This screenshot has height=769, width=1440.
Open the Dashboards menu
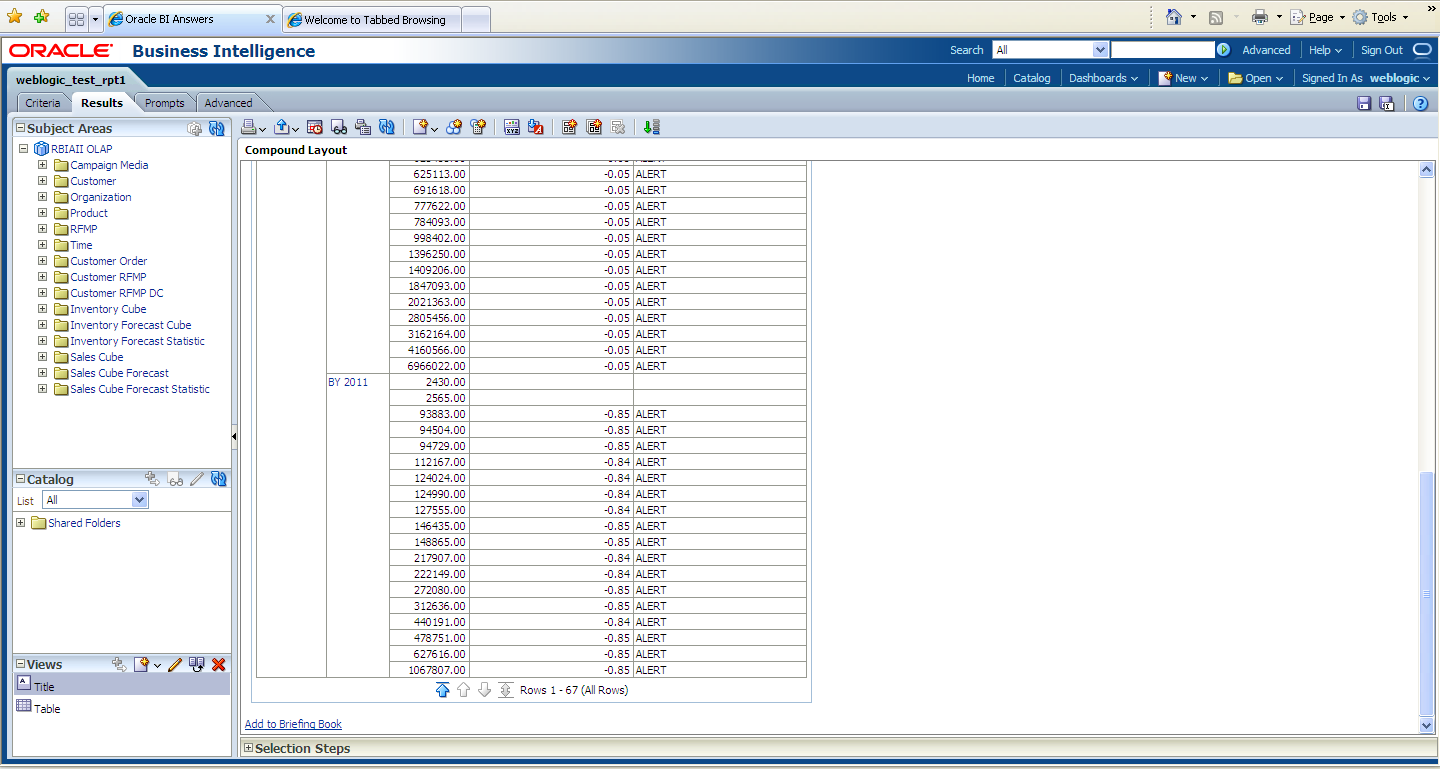click(x=1103, y=78)
